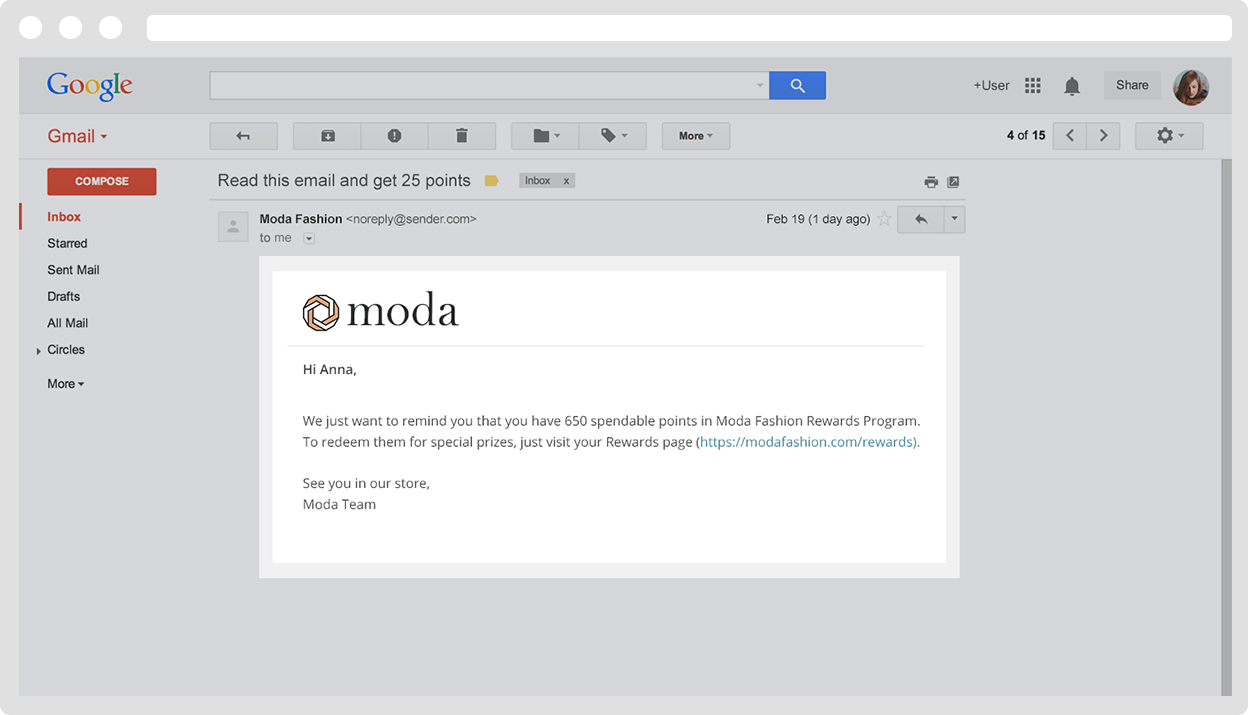
Task: Click the yellow importance marker
Action: coord(491,181)
